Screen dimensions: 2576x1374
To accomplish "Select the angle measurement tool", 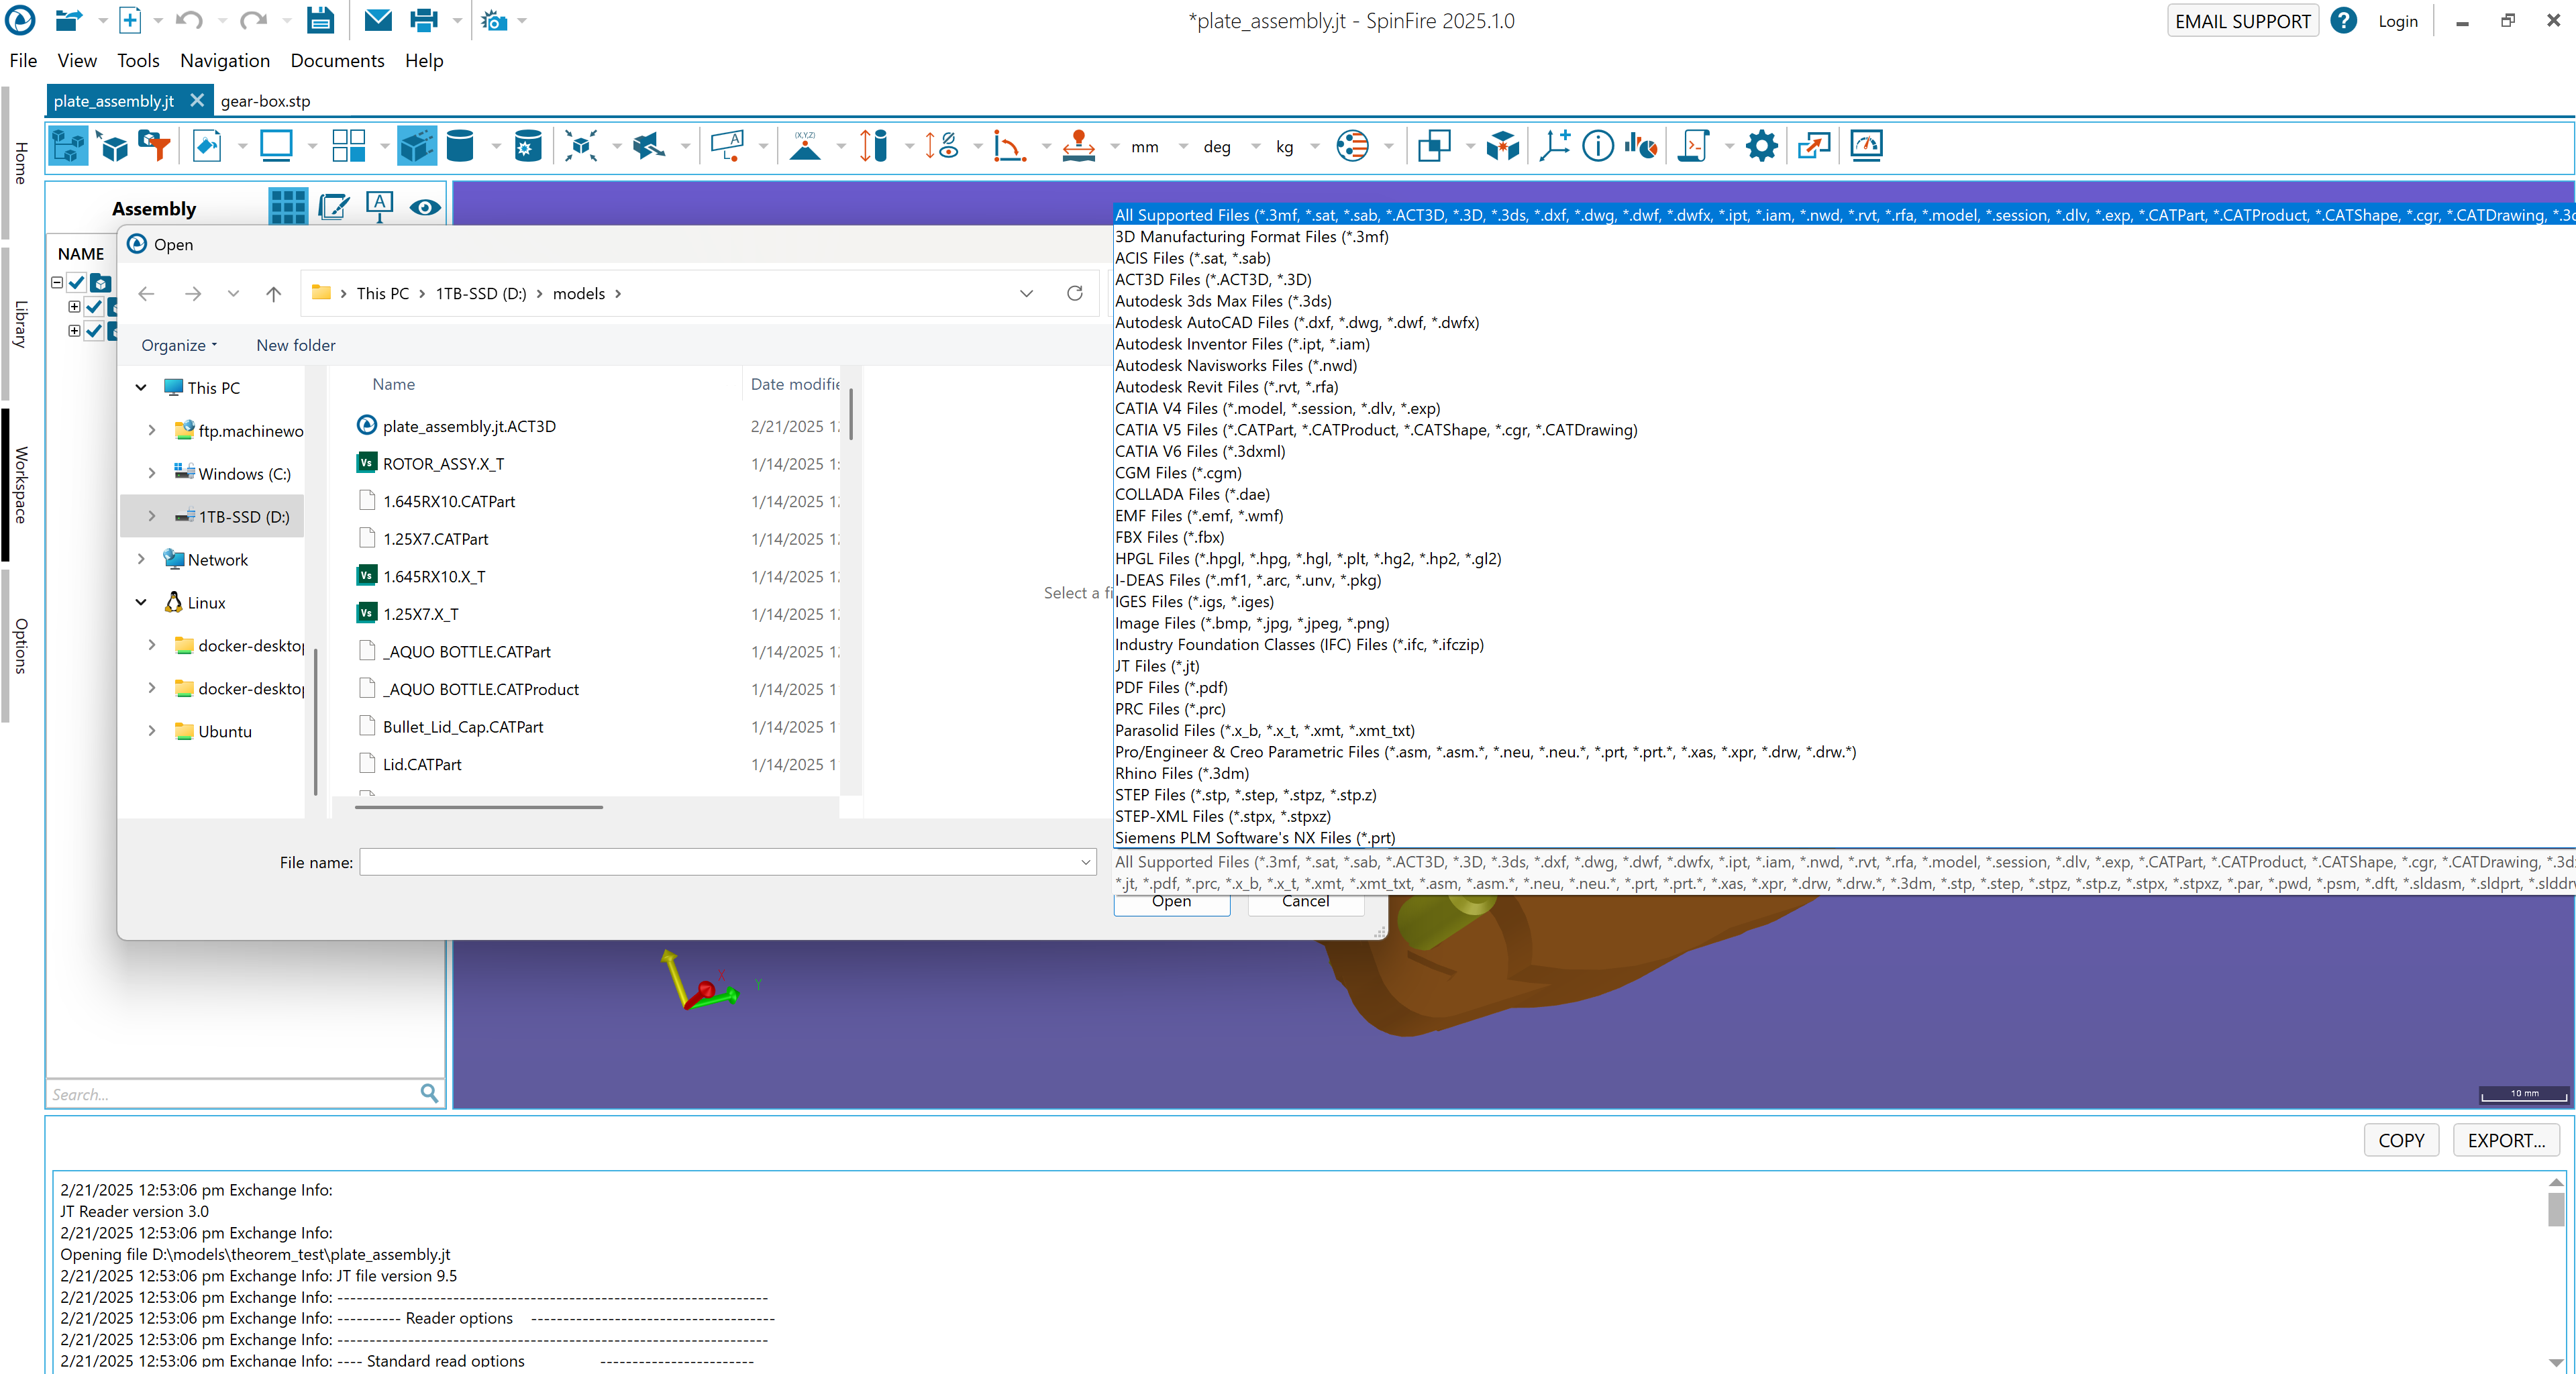I will coord(1008,147).
